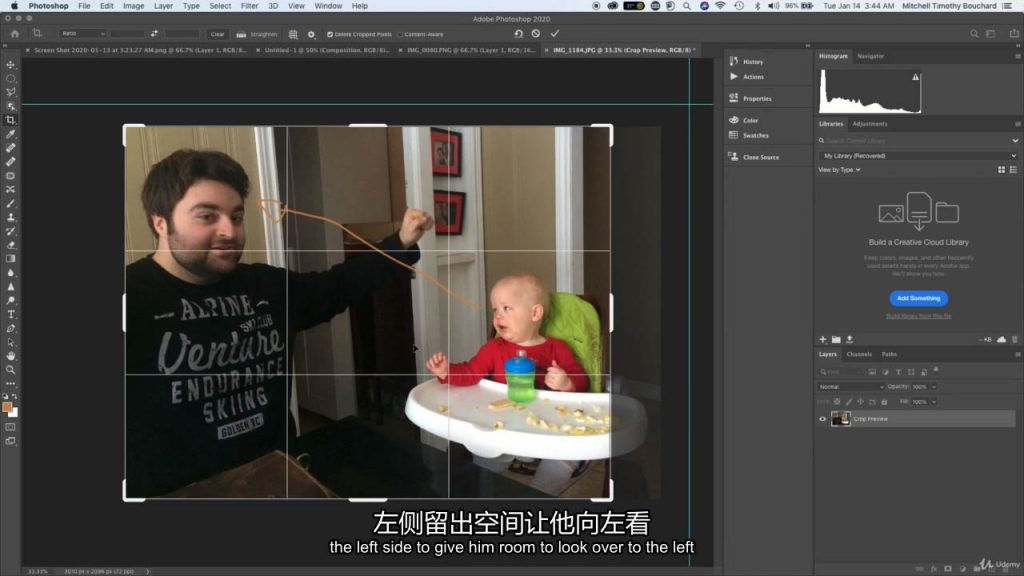Click the crop width input field
The height and width of the screenshot is (576, 1024).
pyautogui.click(x=128, y=33)
